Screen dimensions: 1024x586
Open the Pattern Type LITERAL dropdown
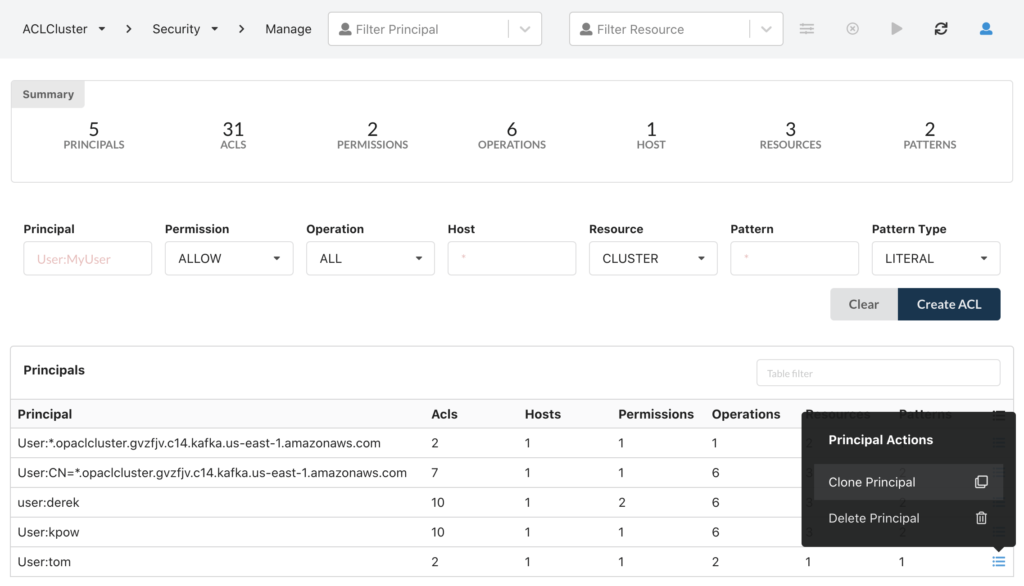pyautogui.click(x=935, y=258)
